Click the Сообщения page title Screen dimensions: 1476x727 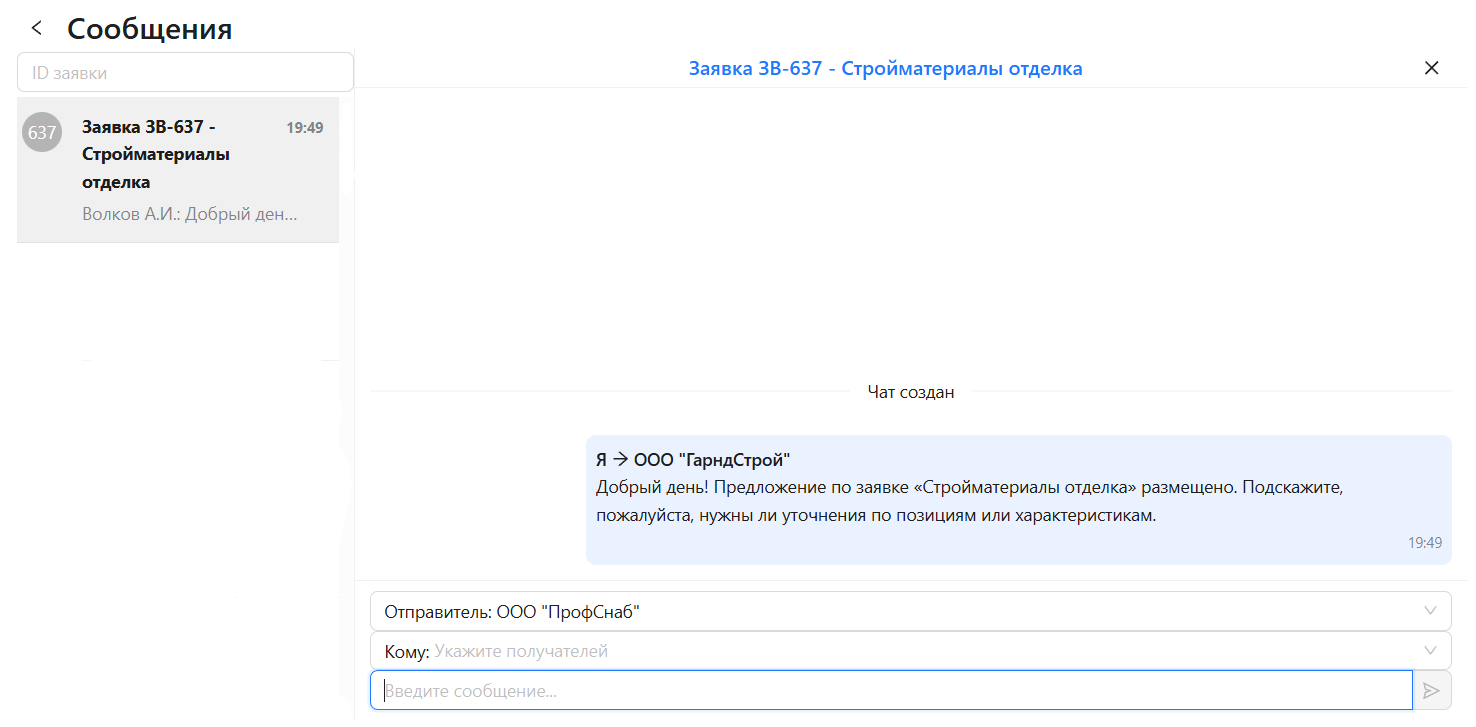click(x=148, y=27)
